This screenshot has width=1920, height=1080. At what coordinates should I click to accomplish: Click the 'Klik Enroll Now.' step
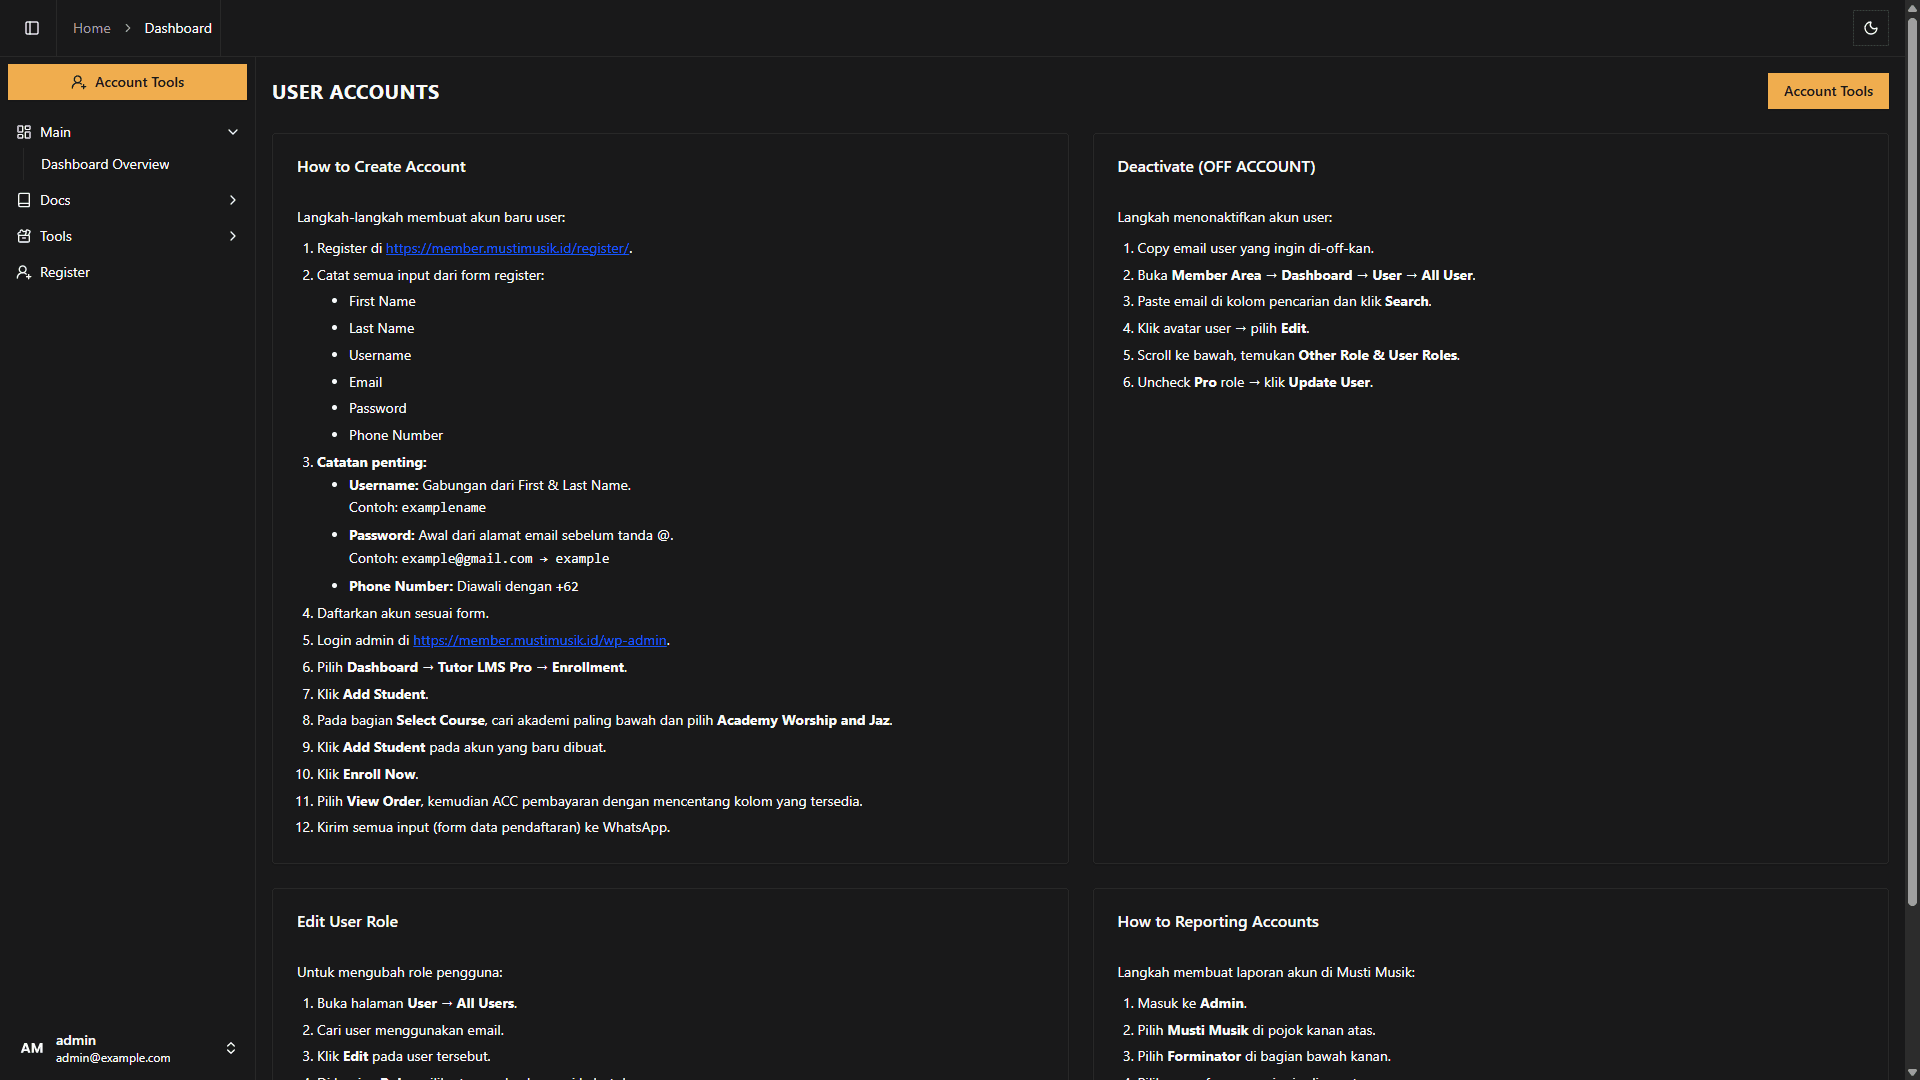[x=368, y=774]
